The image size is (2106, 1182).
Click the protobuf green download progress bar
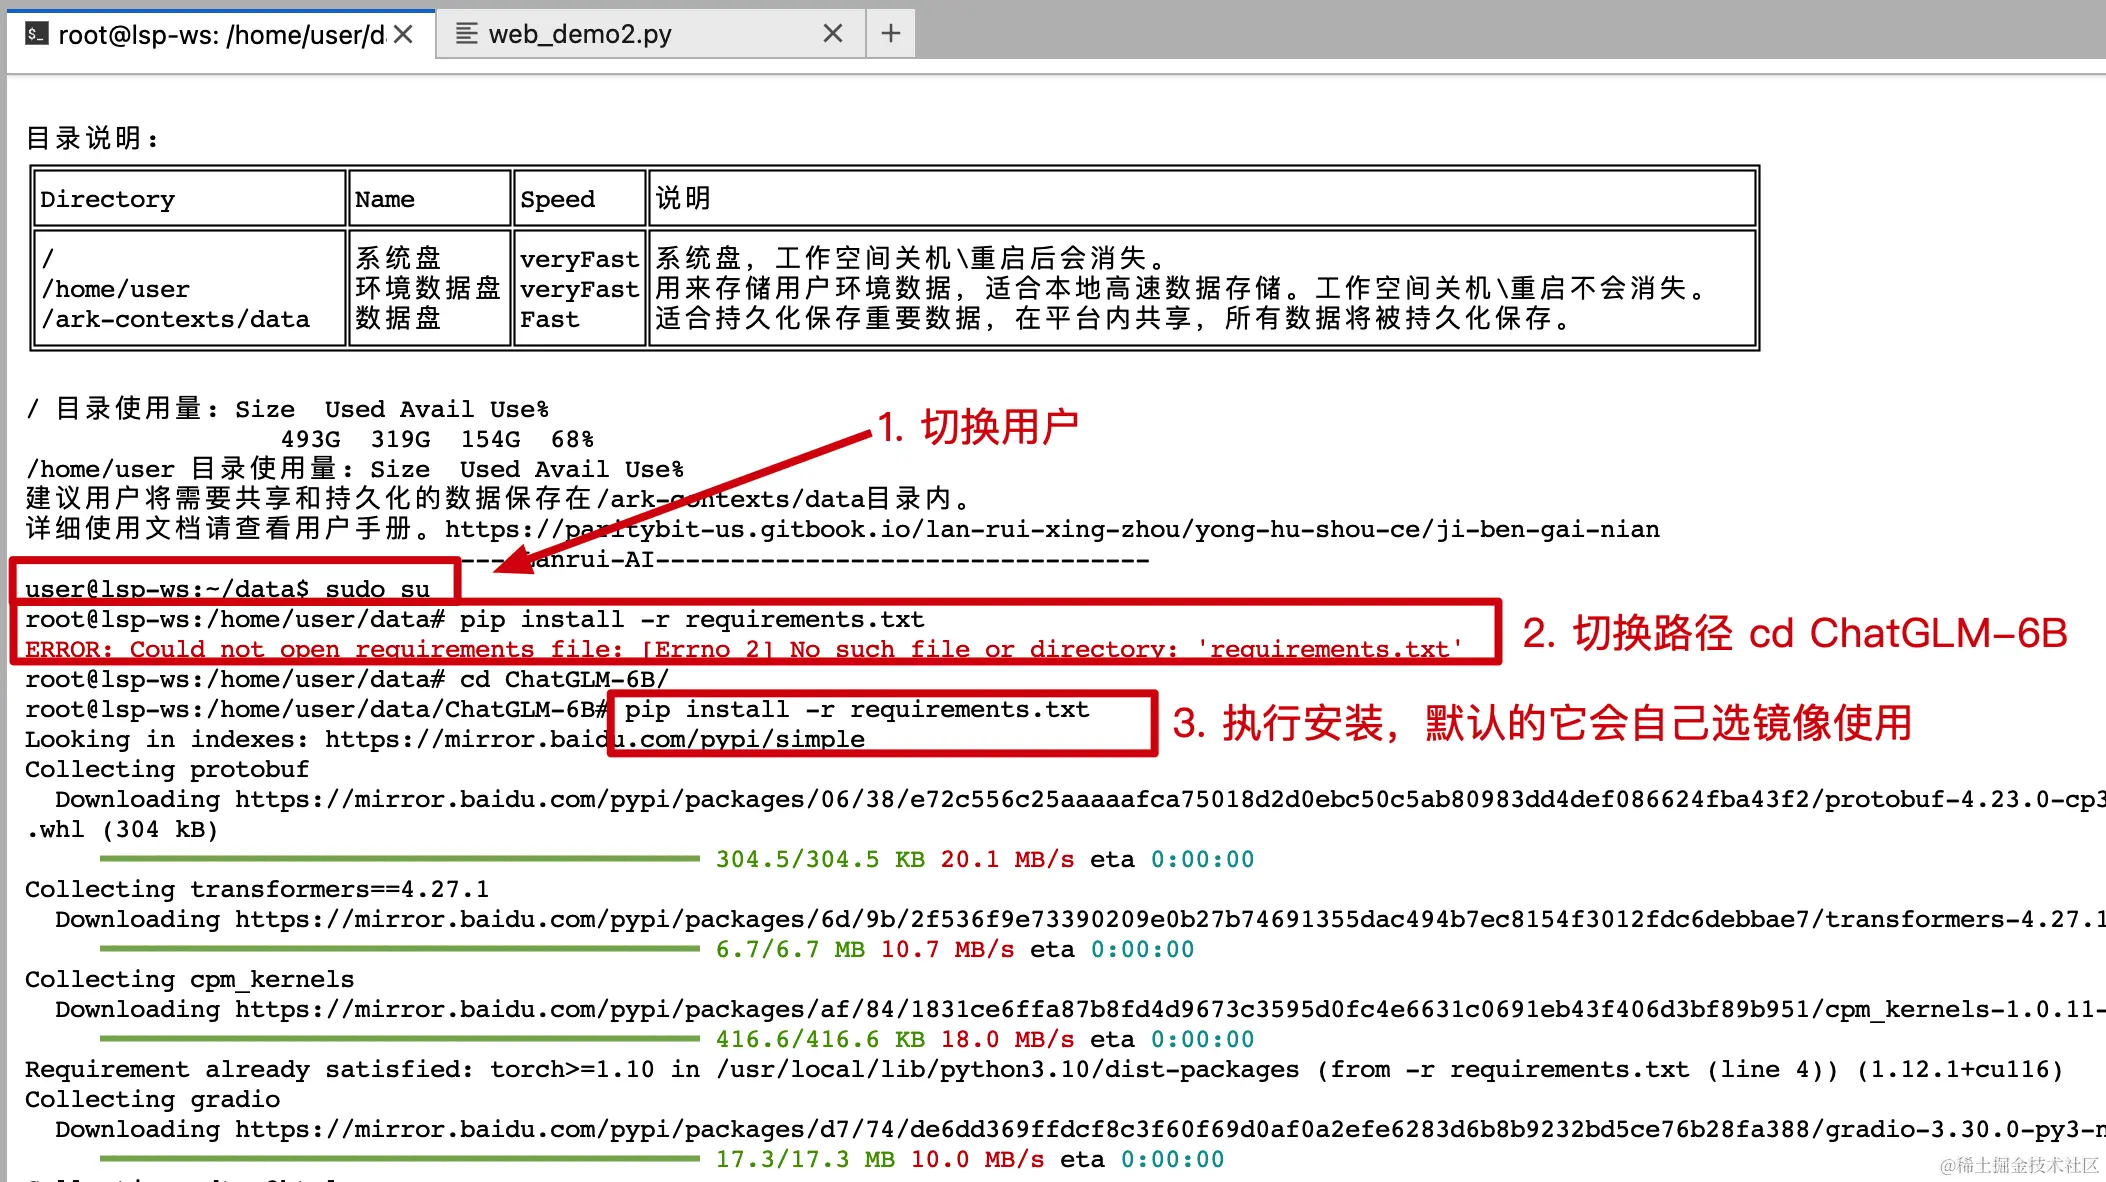400,859
